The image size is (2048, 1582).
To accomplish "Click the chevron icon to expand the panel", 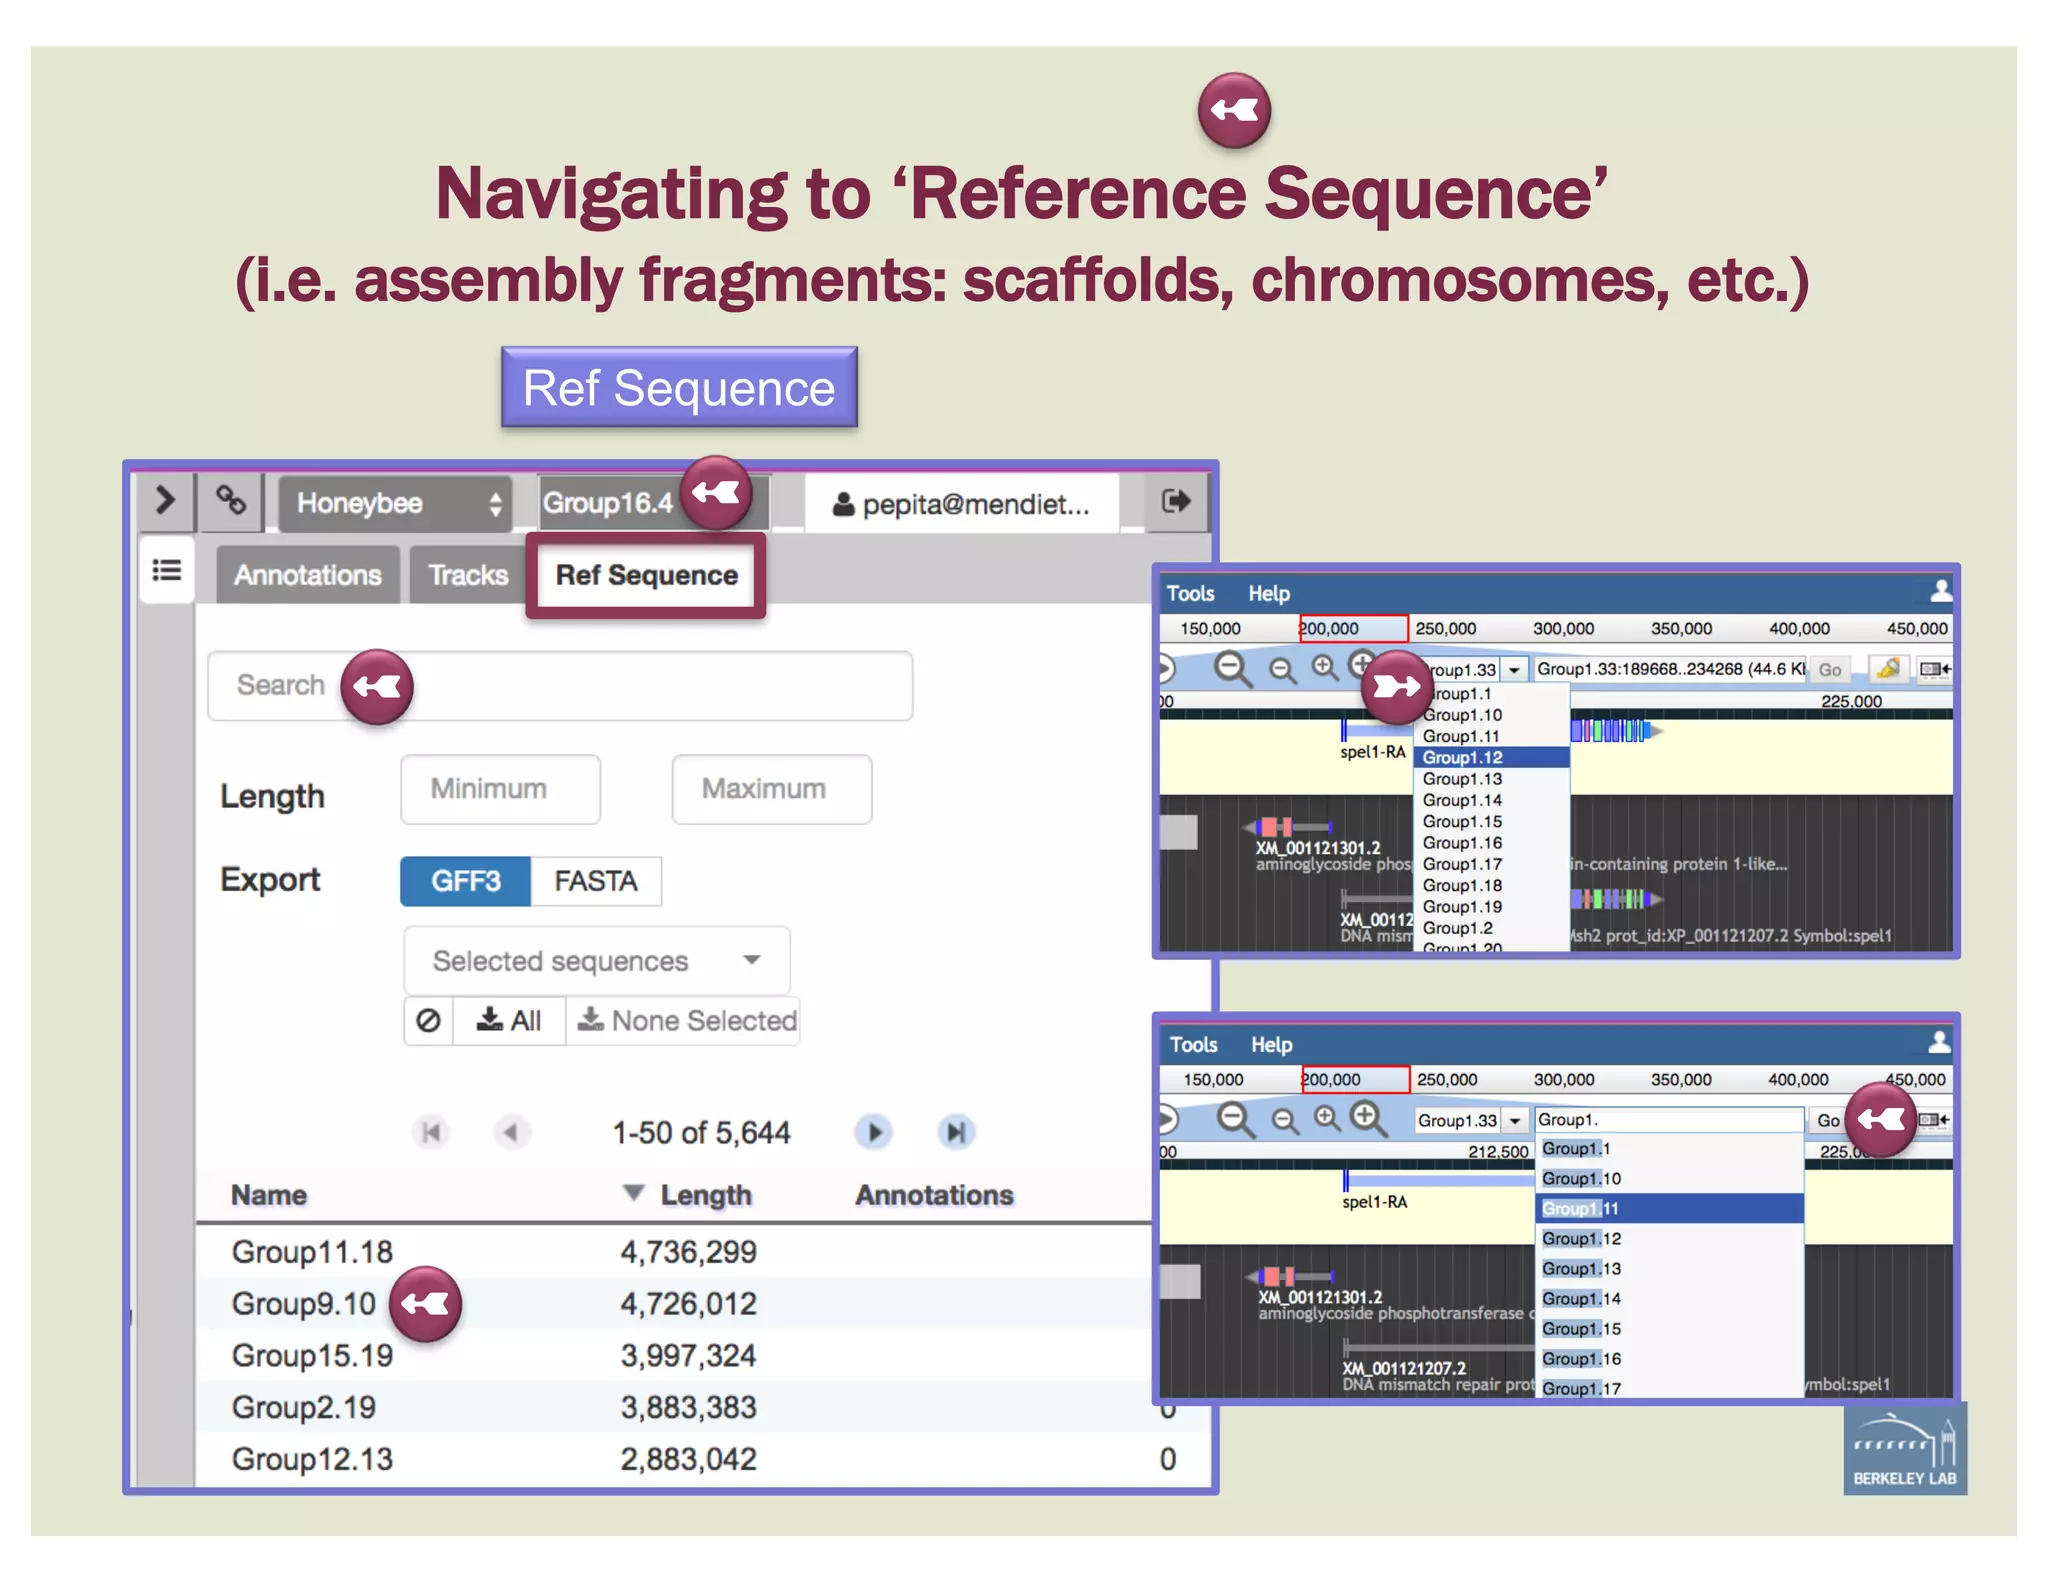I will tap(165, 500).
